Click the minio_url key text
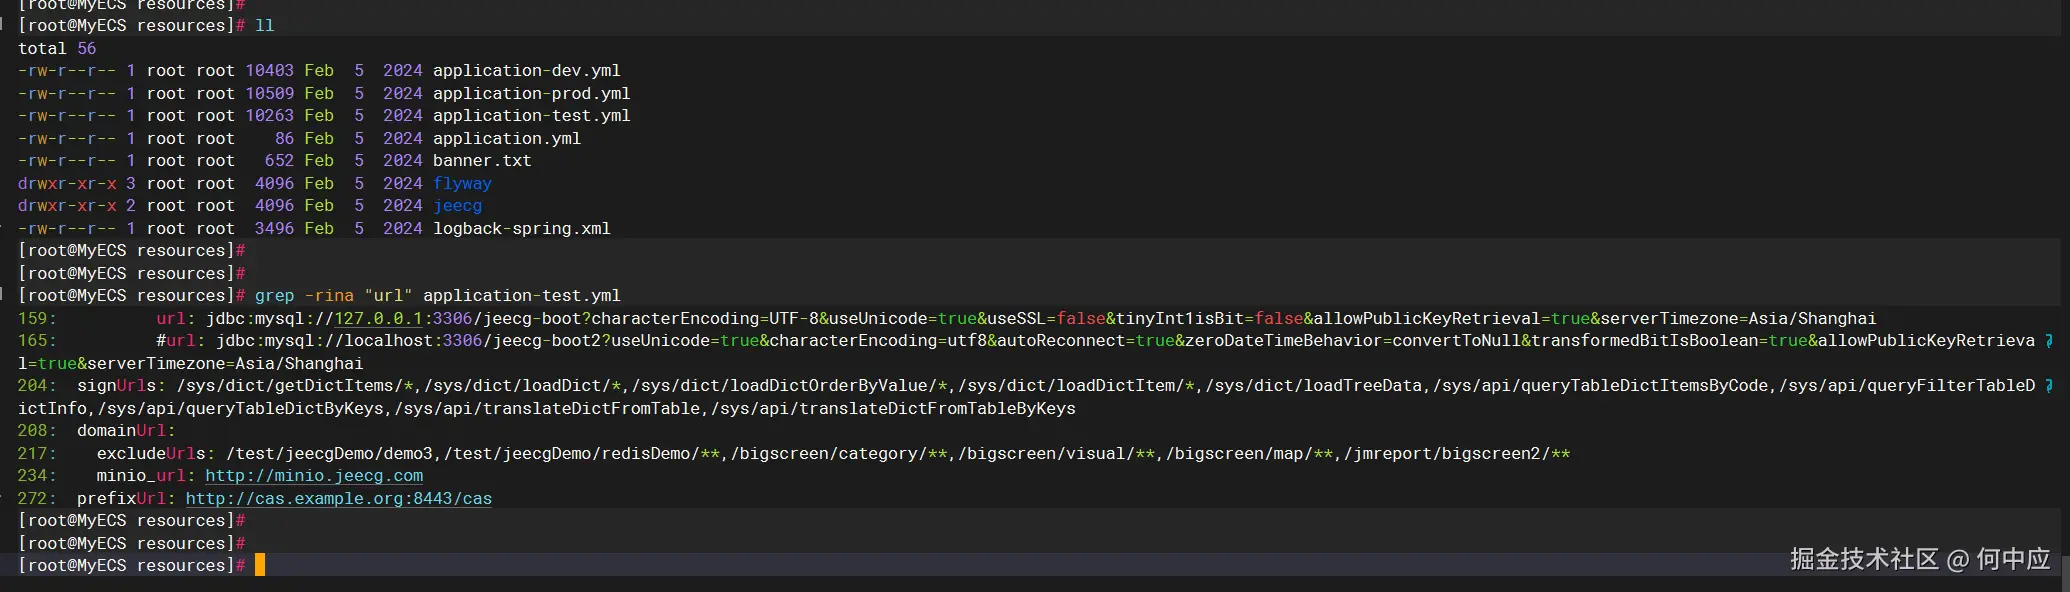 coord(141,476)
